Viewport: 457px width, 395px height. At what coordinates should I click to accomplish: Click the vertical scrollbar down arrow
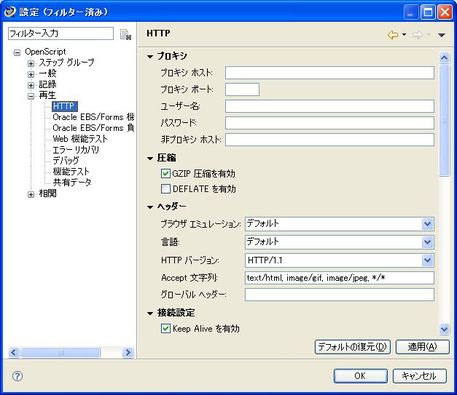tap(444, 329)
